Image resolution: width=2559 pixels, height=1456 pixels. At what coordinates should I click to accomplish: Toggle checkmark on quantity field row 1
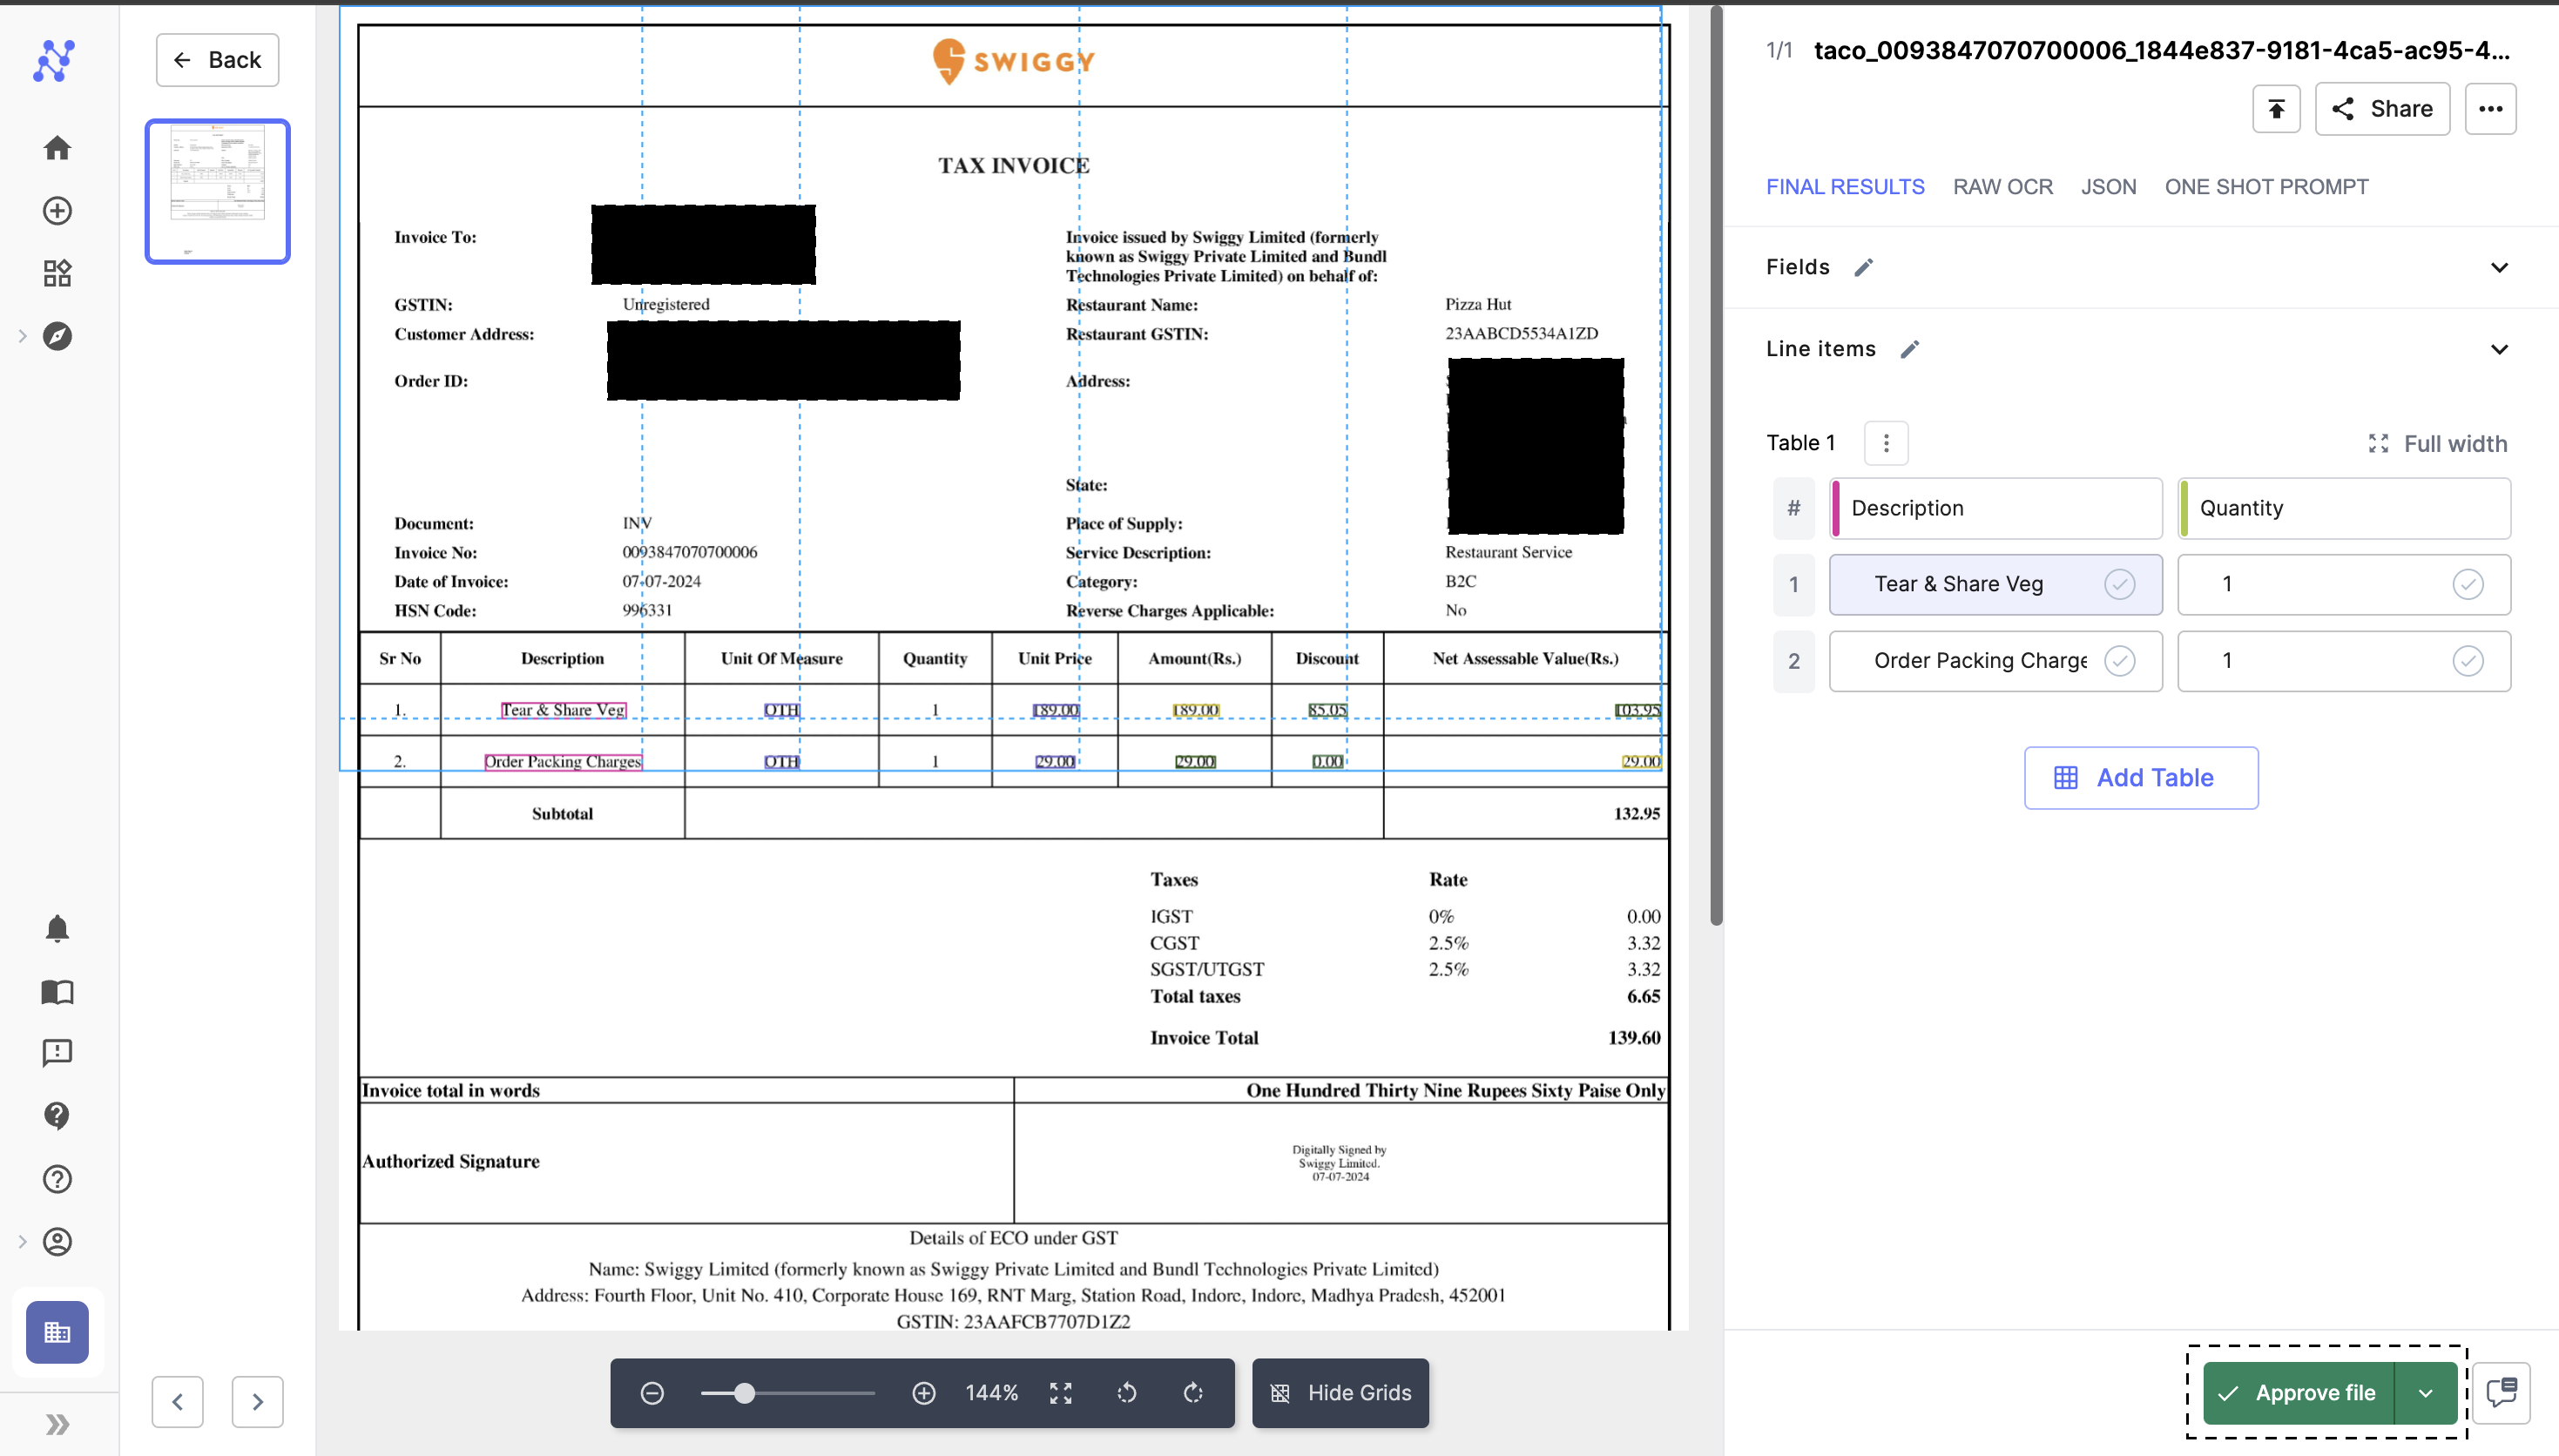point(2469,583)
